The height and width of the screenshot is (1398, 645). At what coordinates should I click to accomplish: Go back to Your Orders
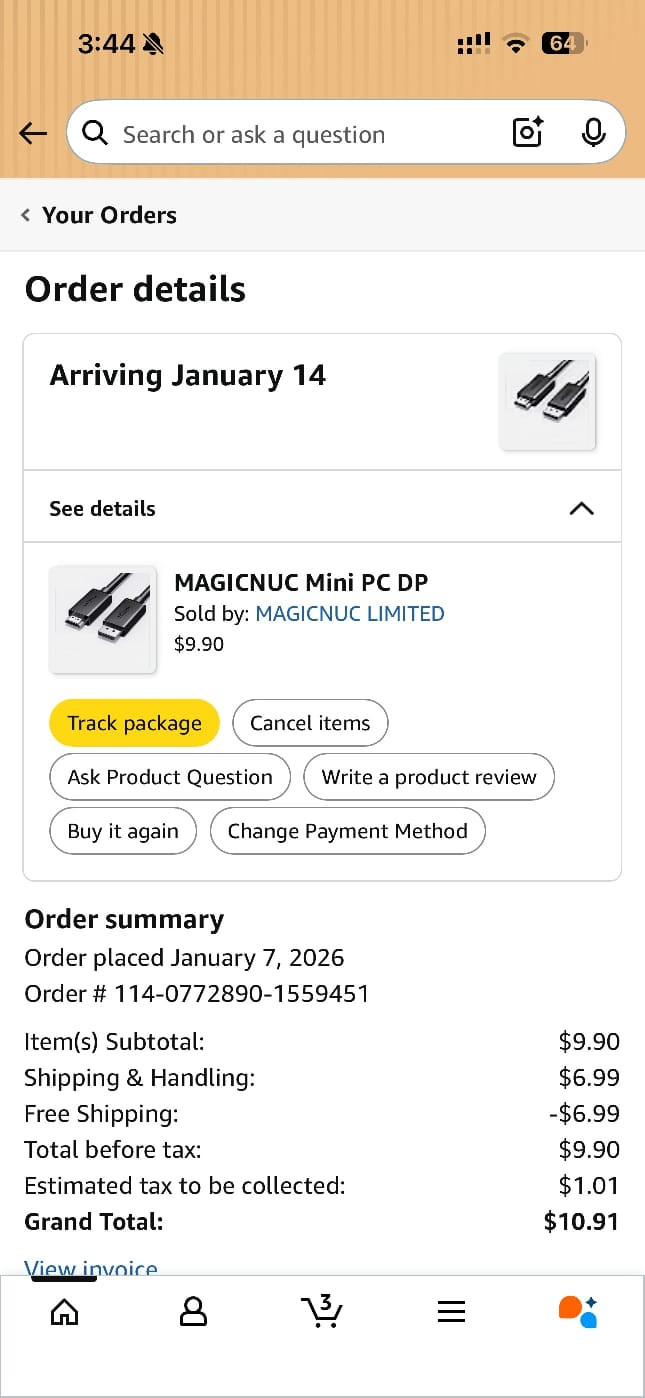tap(99, 215)
